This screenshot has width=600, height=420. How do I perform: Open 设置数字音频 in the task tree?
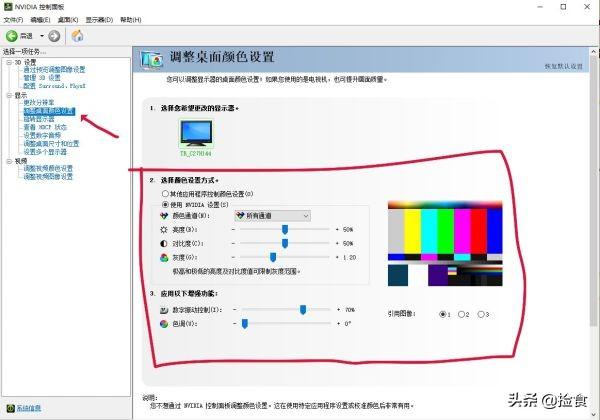click(x=42, y=135)
